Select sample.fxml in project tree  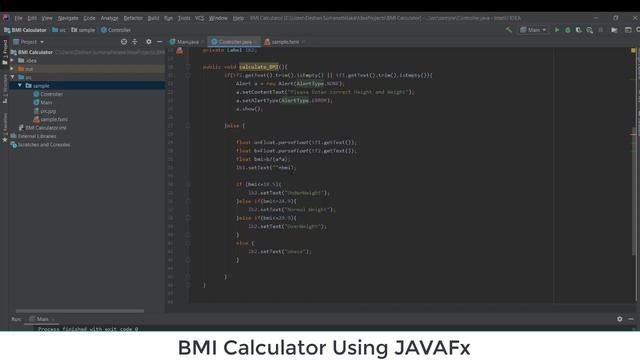[x=51, y=119]
